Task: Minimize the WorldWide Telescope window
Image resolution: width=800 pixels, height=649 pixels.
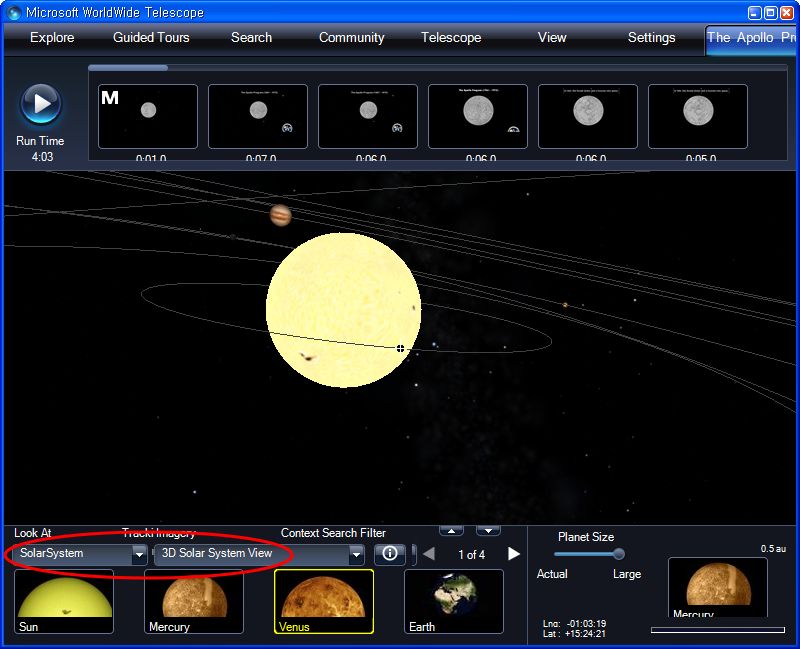Action: click(x=755, y=13)
